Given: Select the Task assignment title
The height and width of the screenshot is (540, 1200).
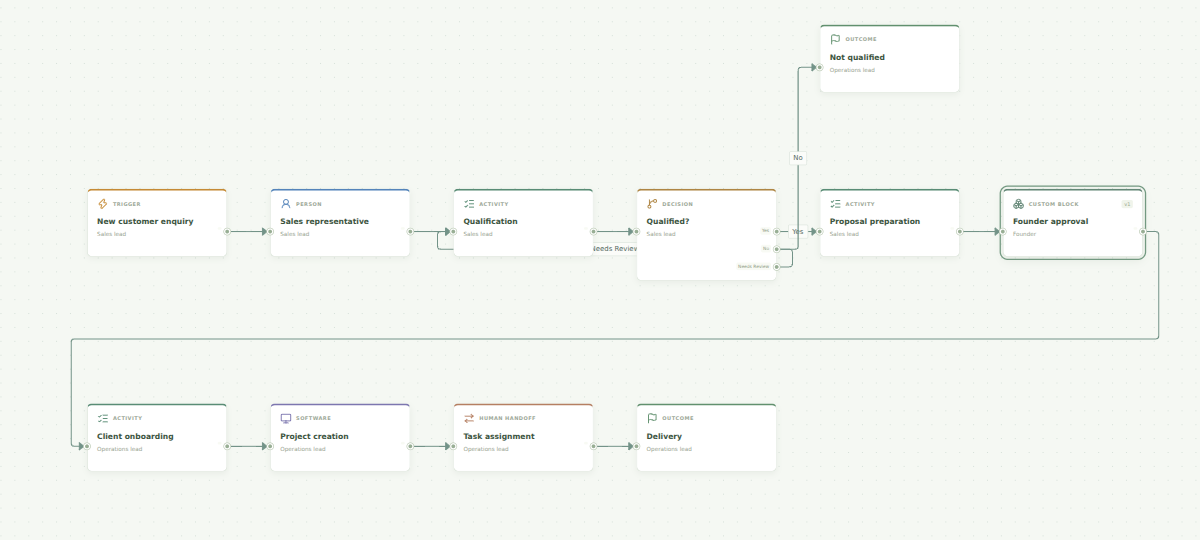Looking at the screenshot, I should coord(499,436).
